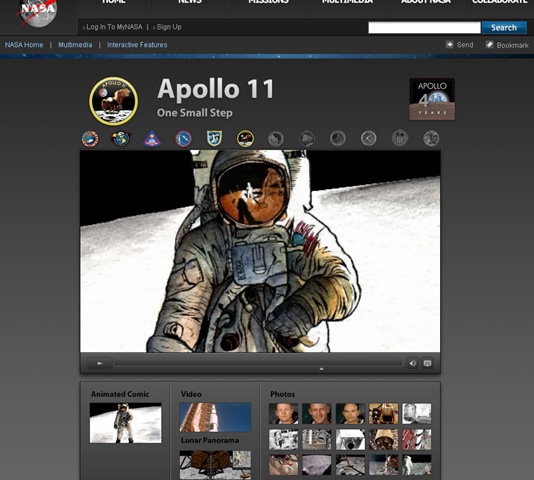Click the Lunar Panorama label
Image resolution: width=534 pixels, height=480 pixels.
[210, 440]
